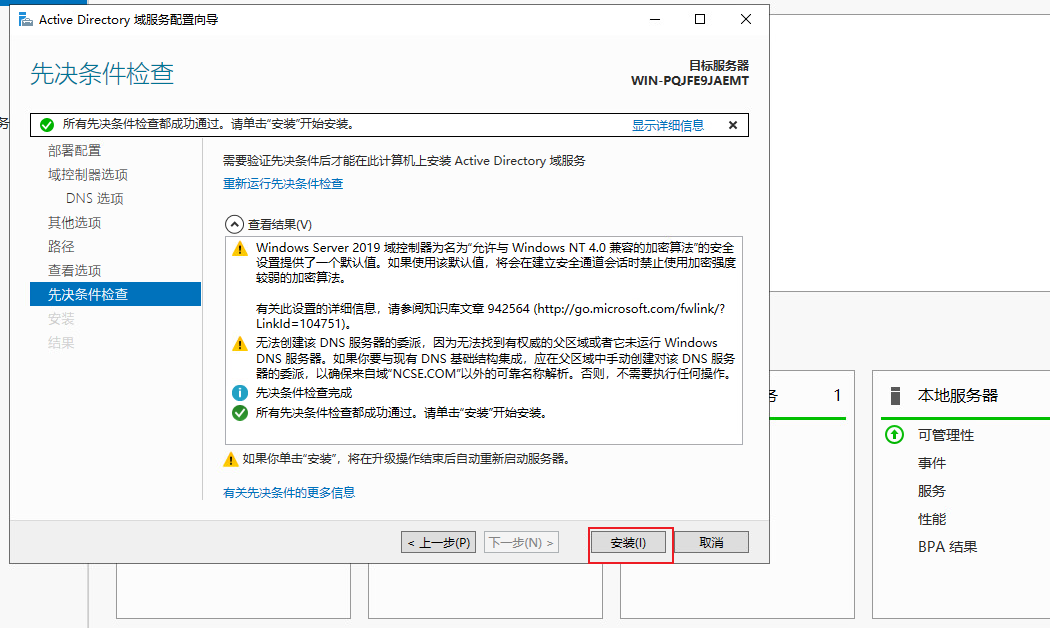Go to DNS 选项 step

click(95, 198)
